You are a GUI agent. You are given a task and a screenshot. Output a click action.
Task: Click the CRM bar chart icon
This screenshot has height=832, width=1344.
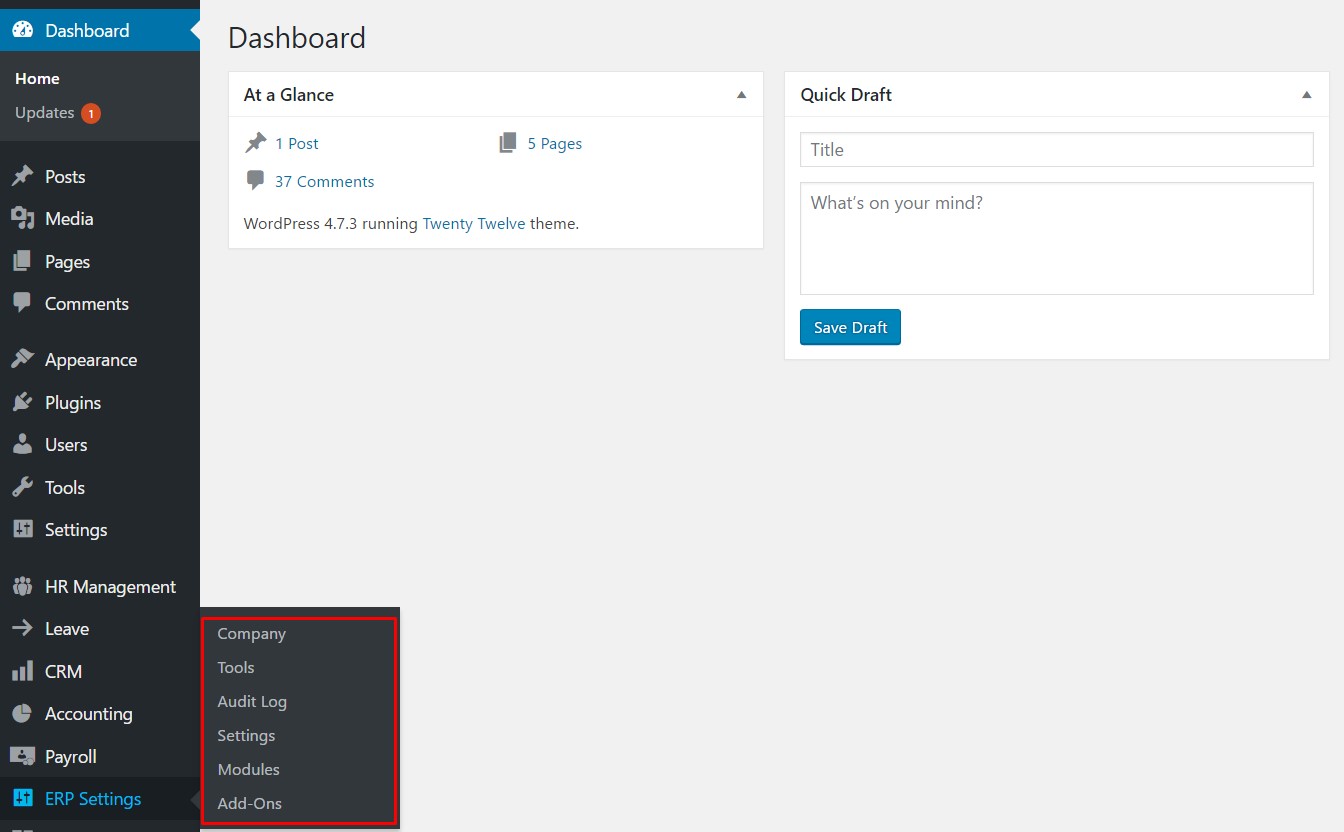(22, 672)
